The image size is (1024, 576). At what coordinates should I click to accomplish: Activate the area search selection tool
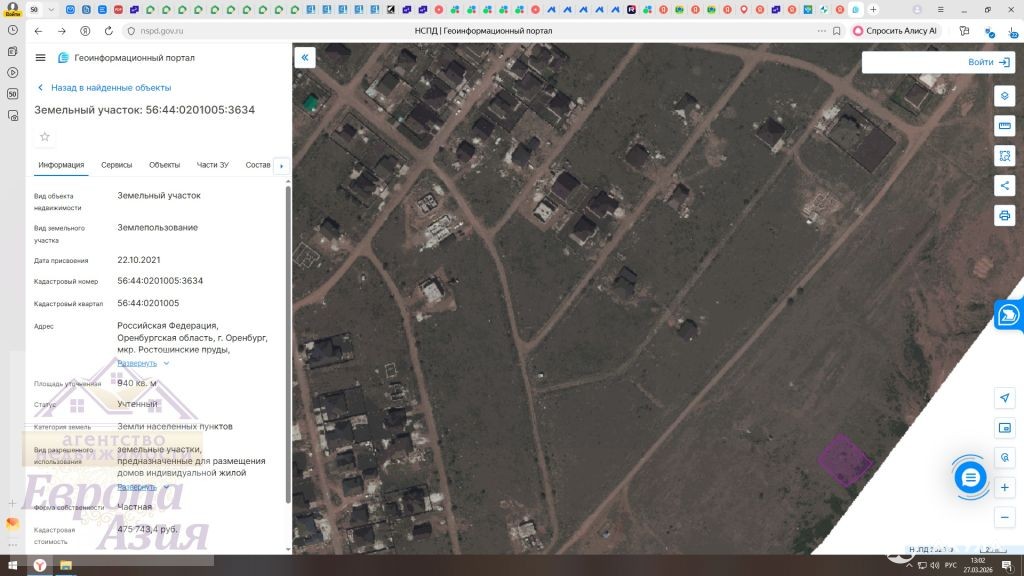pos(1004,156)
